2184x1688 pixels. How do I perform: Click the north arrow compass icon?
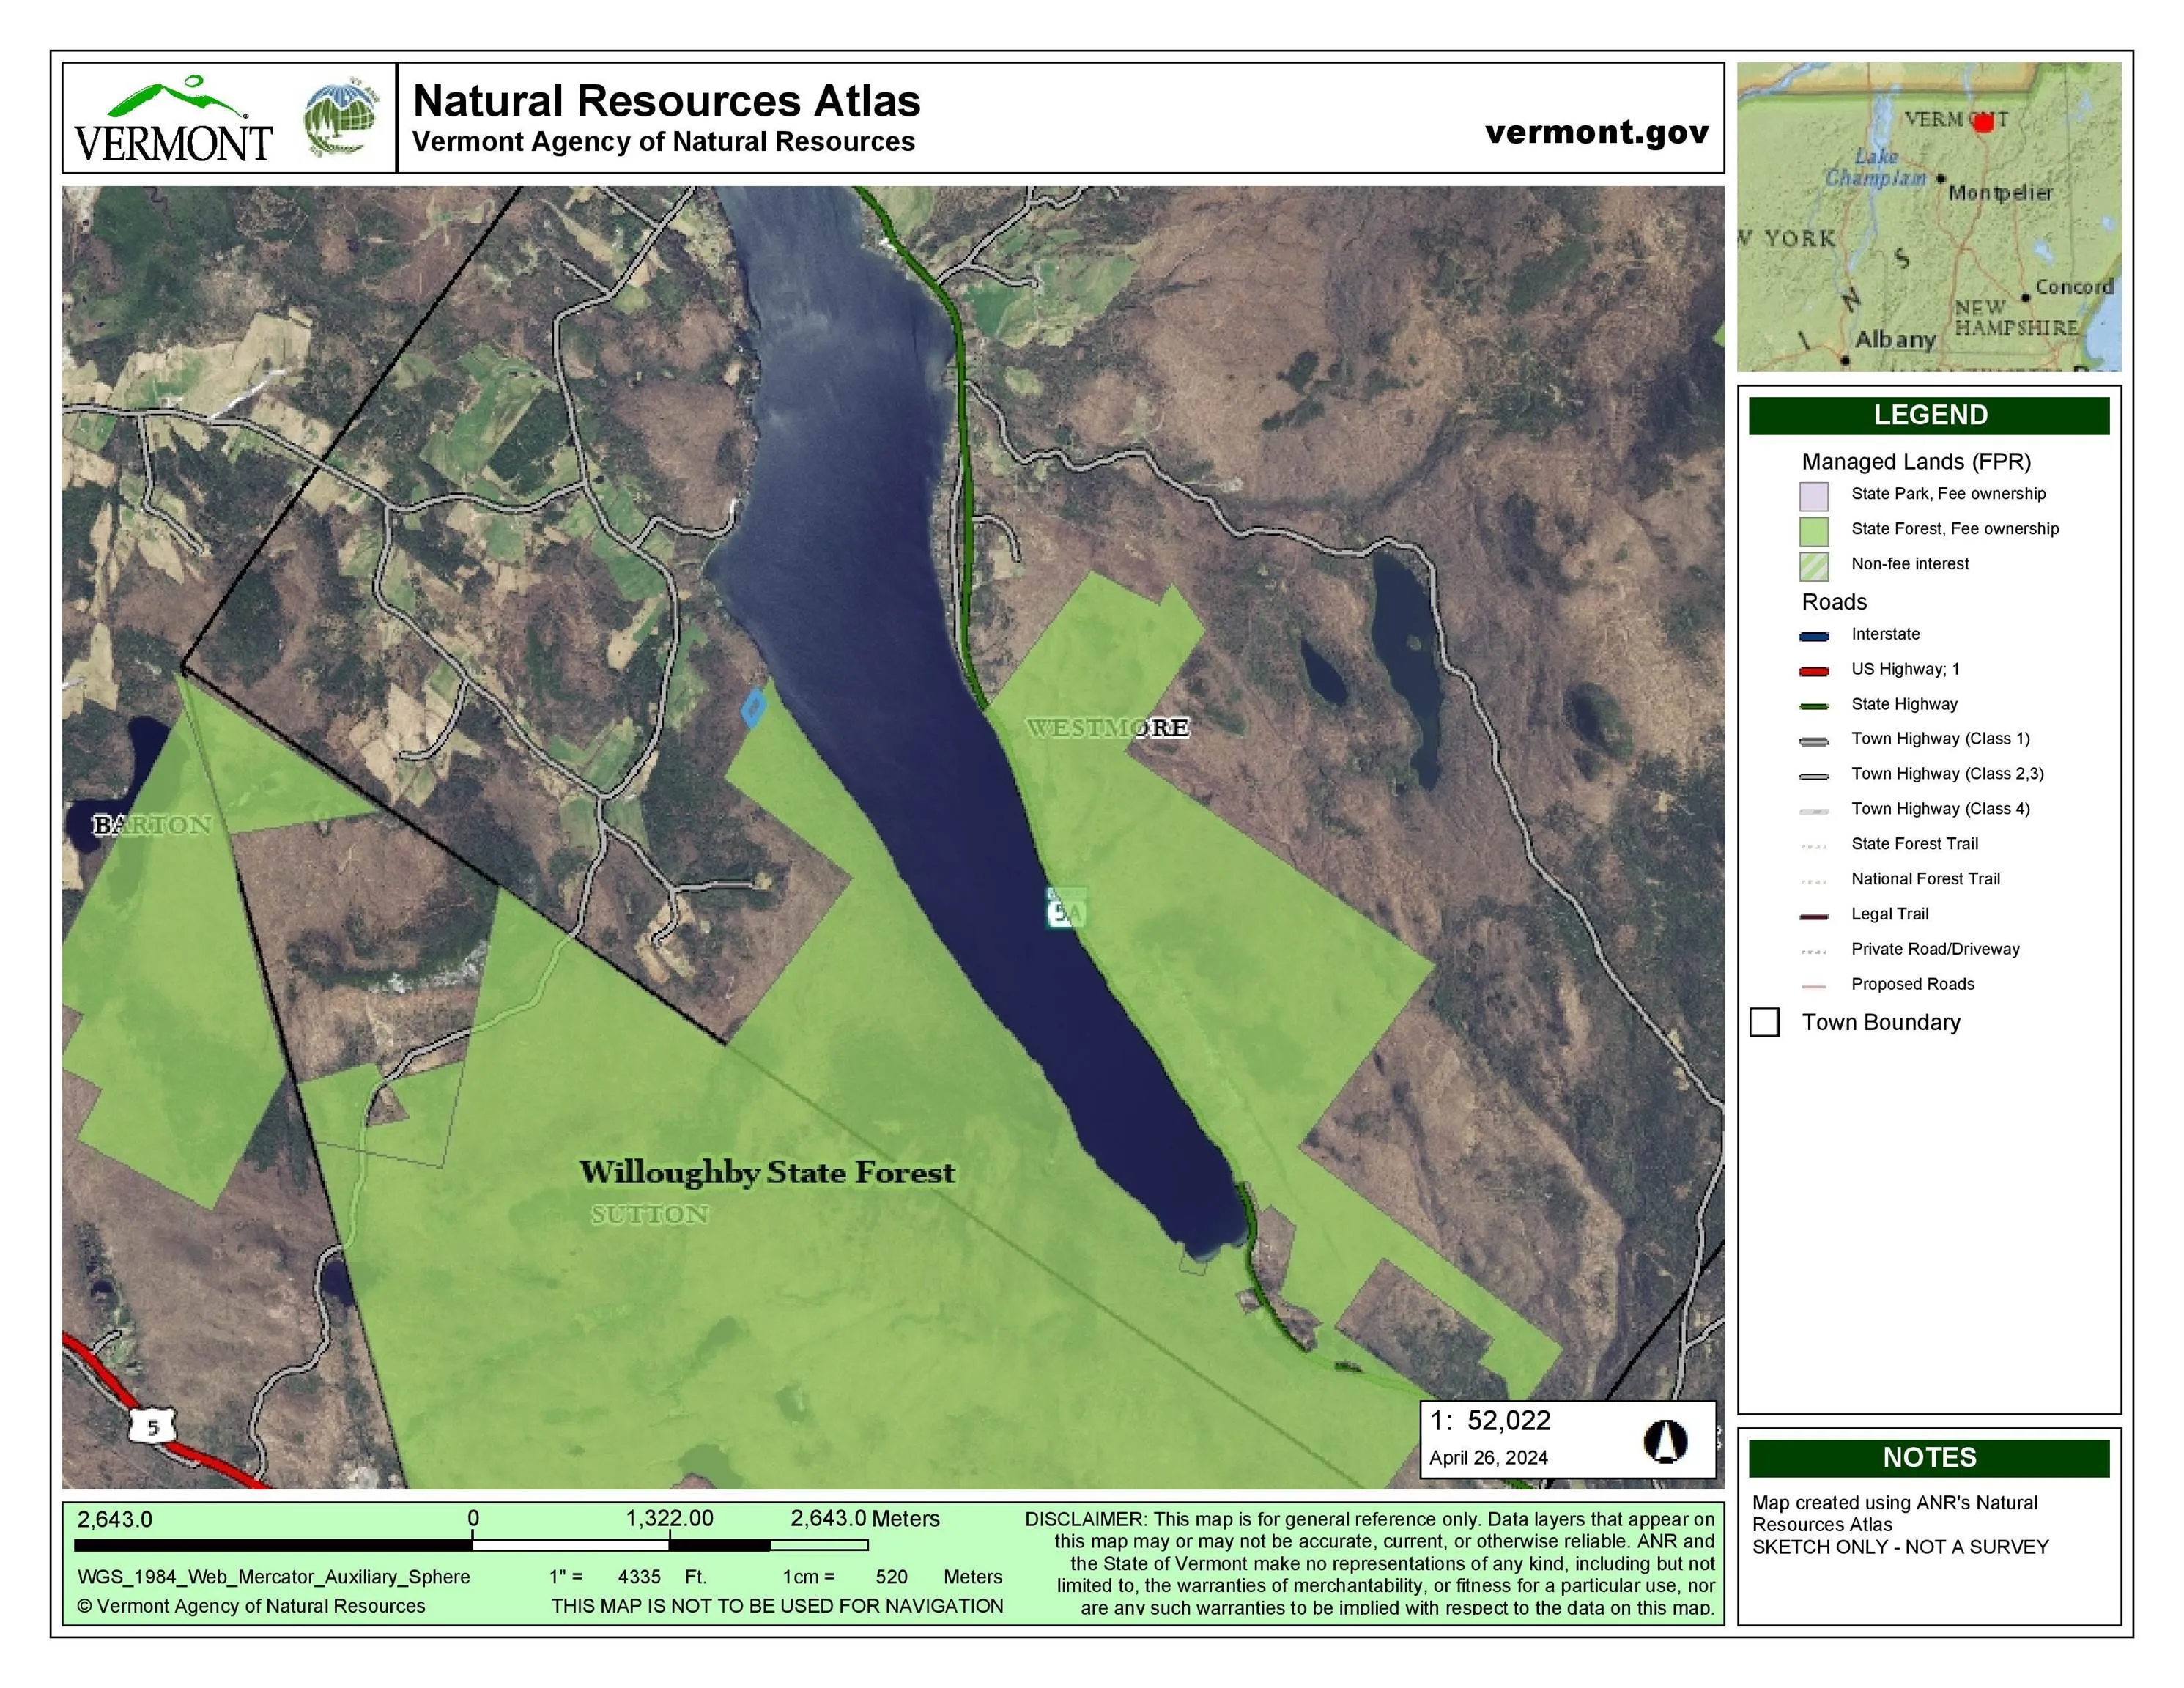tap(1665, 1441)
